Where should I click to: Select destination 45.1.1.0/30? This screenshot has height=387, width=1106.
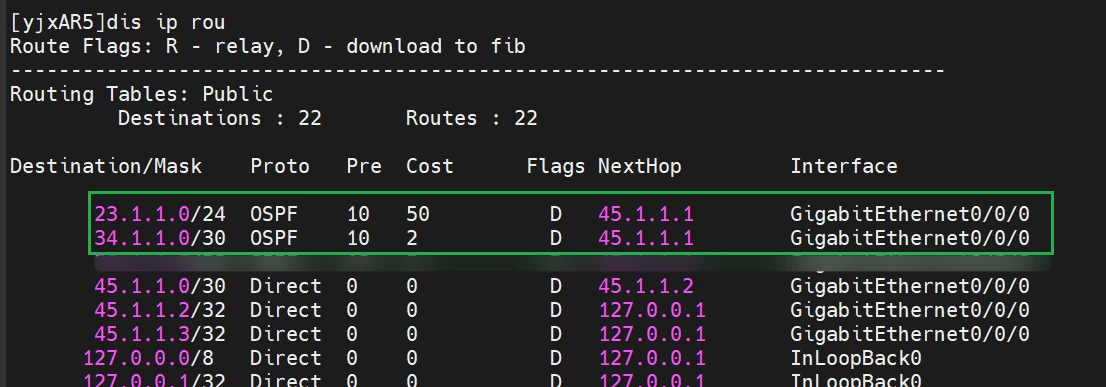159,285
